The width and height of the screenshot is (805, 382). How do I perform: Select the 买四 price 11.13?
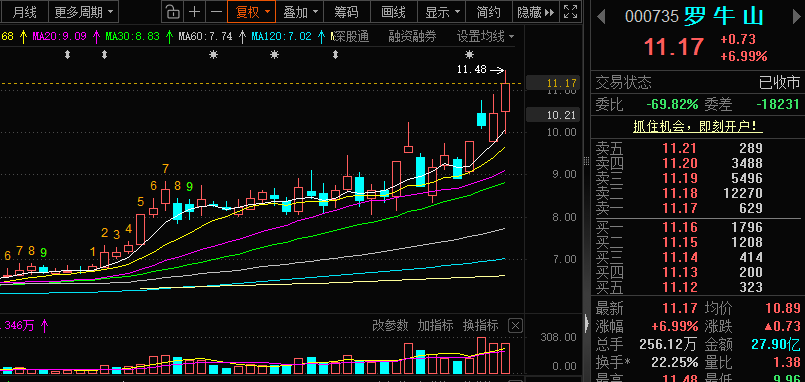coord(679,272)
